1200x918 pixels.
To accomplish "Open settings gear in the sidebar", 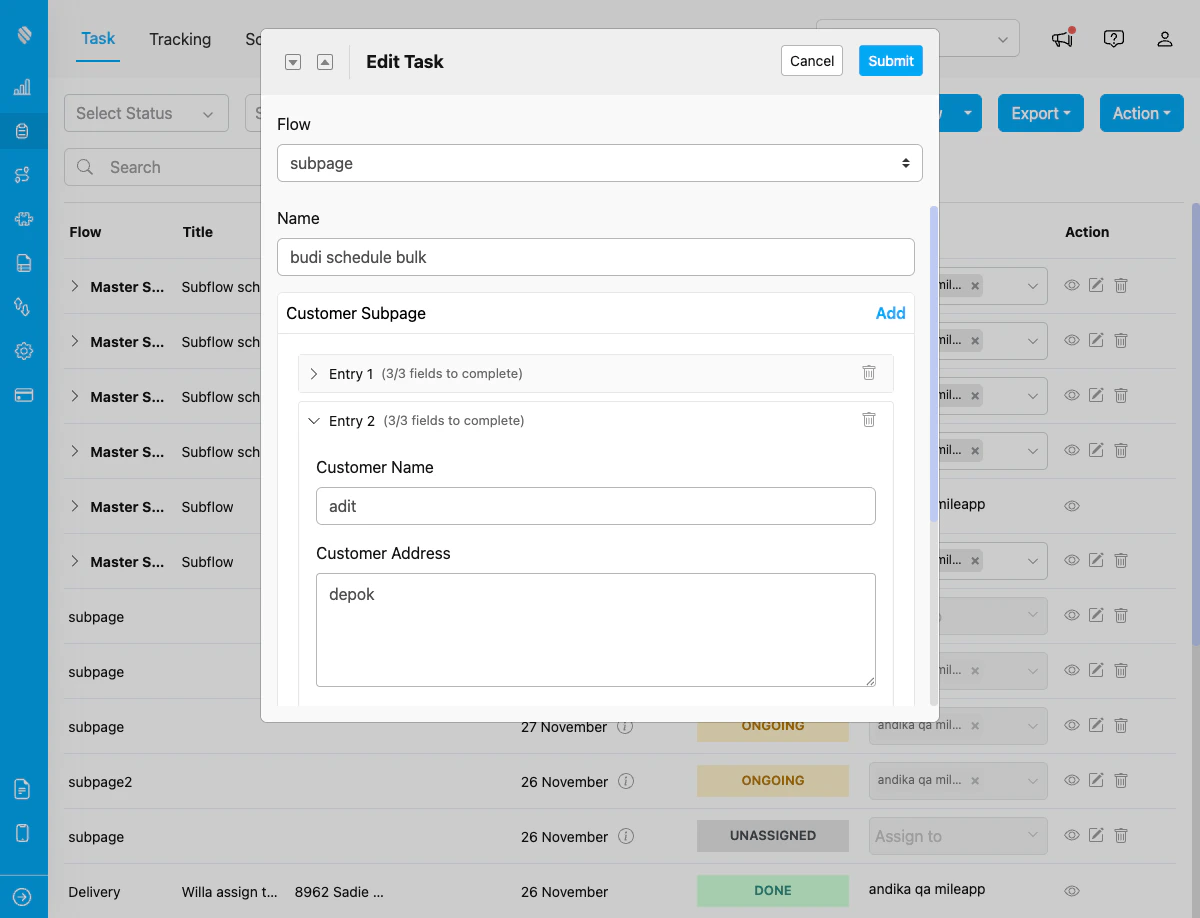I will click(x=23, y=351).
